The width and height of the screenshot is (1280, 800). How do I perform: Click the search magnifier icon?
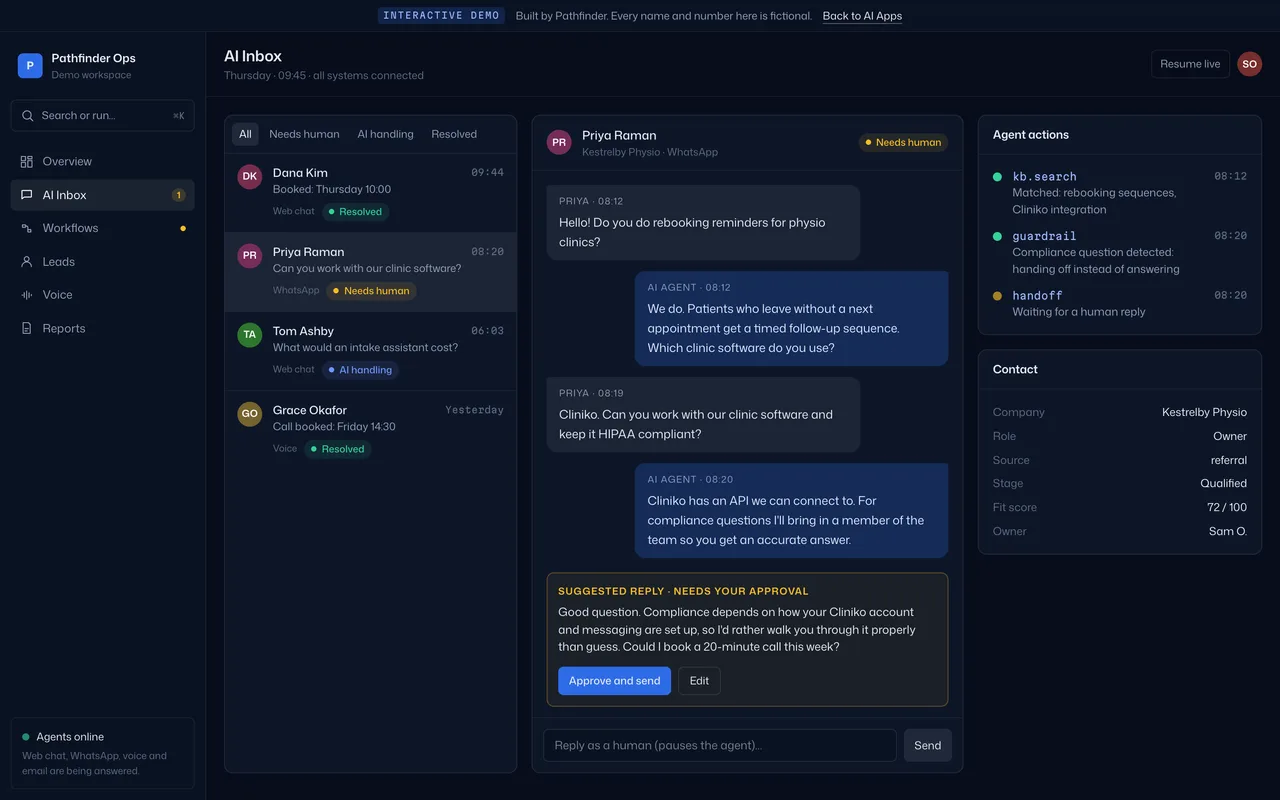[x=28, y=116]
